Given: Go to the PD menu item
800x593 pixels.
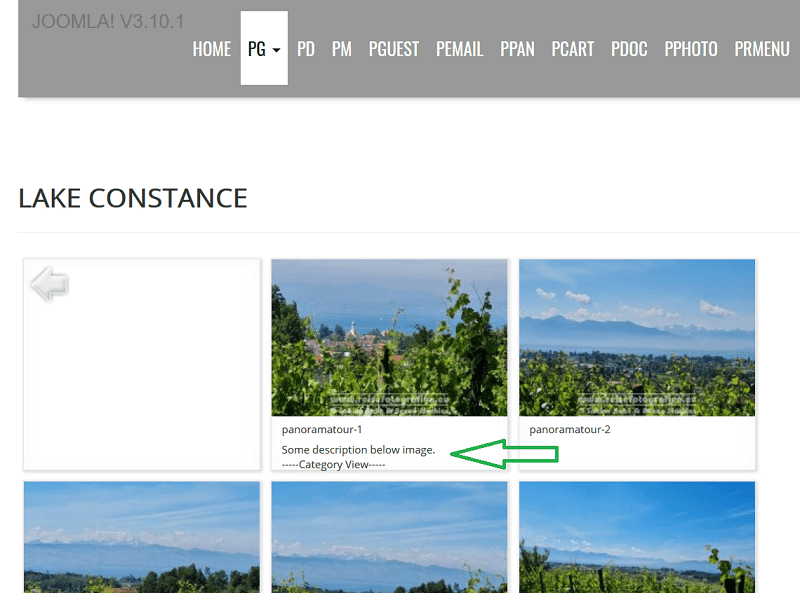Looking at the screenshot, I should (306, 49).
